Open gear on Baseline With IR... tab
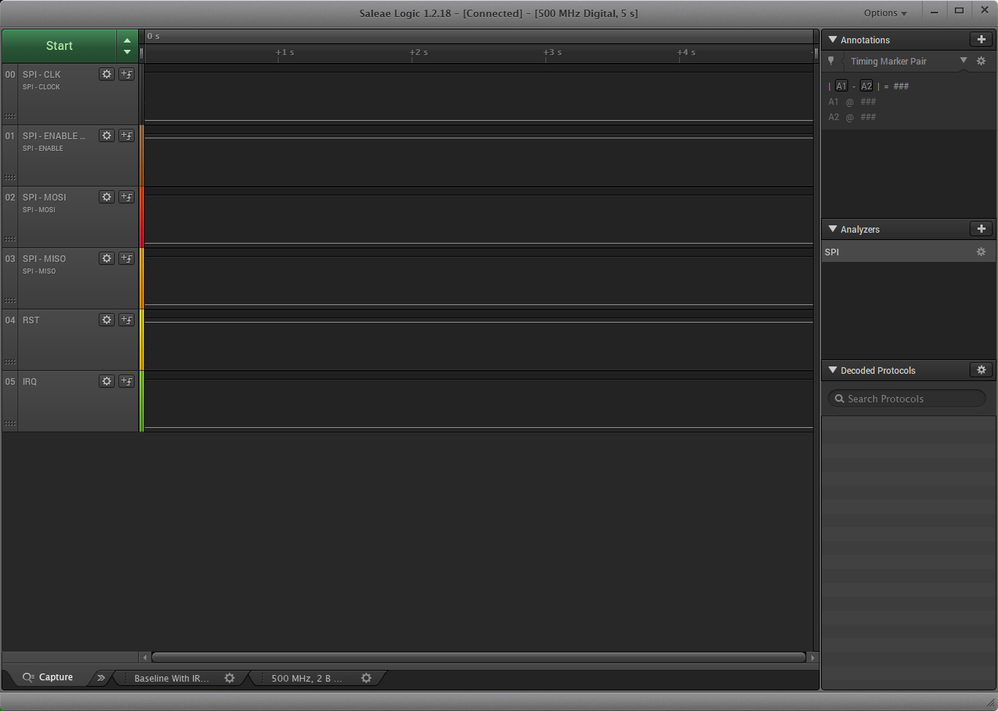The height and width of the screenshot is (711, 998). pos(230,679)
